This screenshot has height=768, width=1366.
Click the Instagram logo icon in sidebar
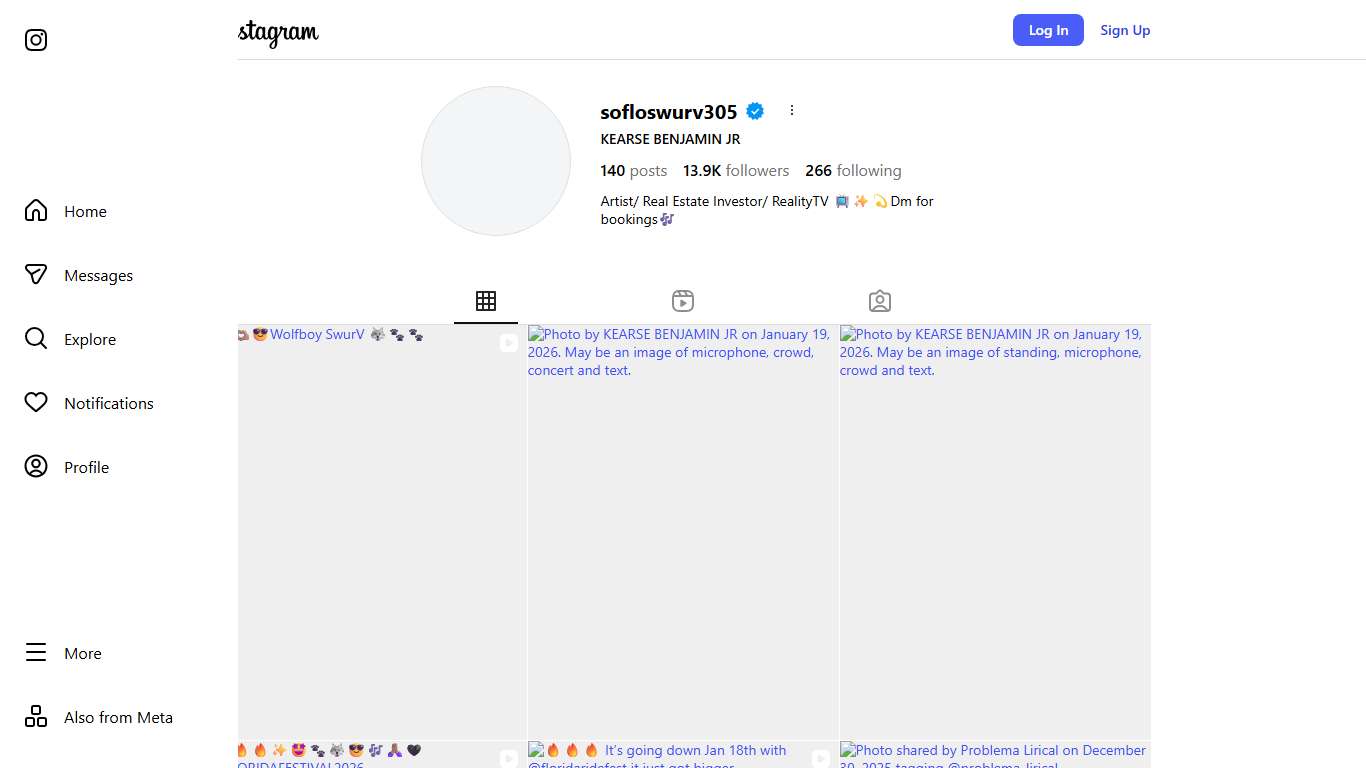coord(36,40)
